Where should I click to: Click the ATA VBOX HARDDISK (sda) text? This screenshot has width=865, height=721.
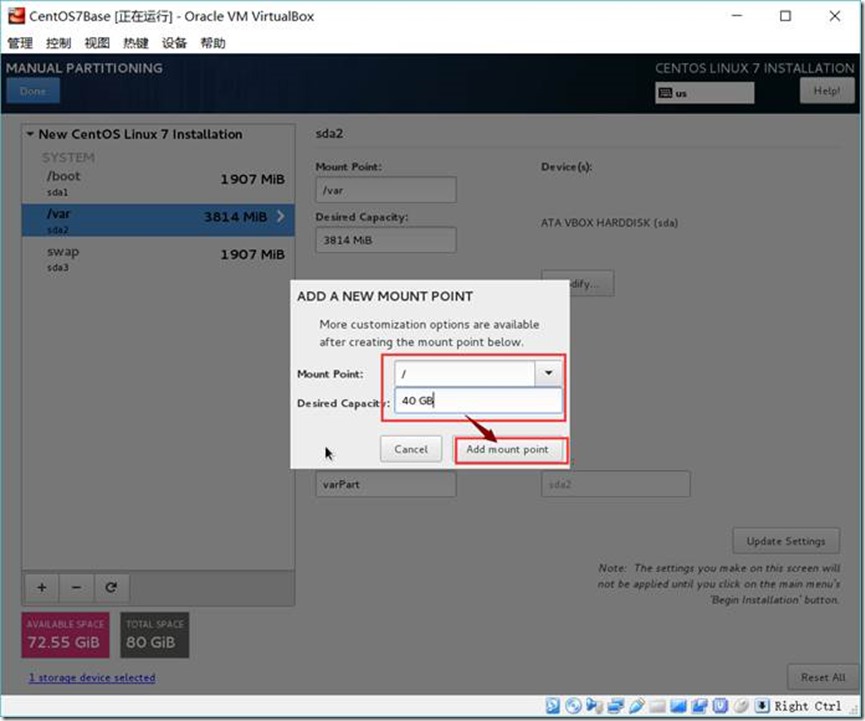pos(609,223)
